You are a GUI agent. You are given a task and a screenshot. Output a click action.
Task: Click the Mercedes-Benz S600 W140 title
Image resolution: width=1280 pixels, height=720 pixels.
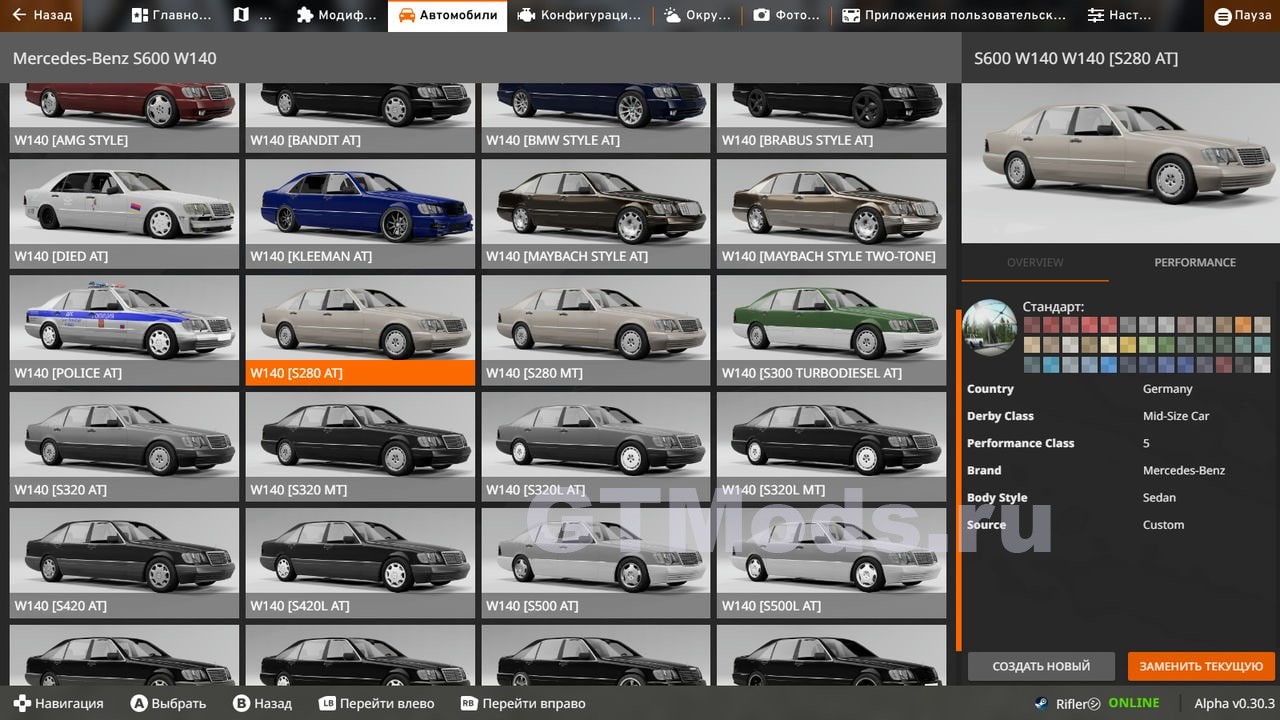point(114,59)
